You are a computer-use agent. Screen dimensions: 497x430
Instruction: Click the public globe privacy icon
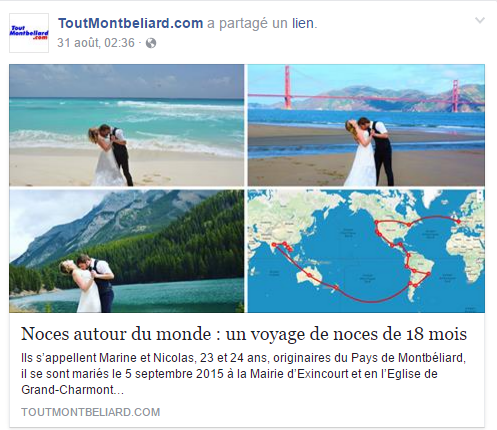point(151,43)
